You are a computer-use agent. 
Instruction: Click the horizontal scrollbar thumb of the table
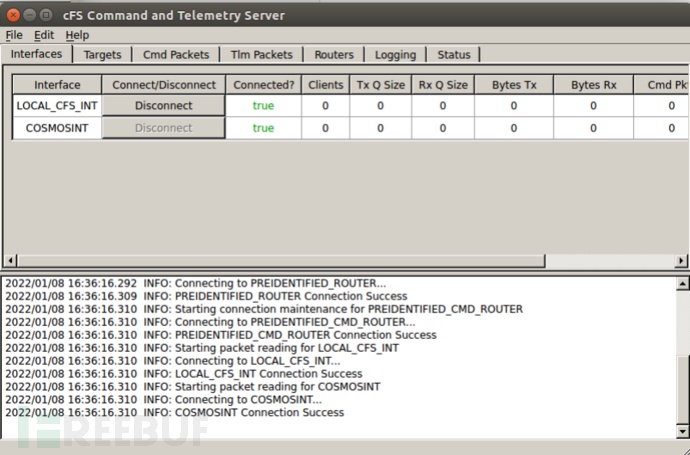tap(281, 261)
